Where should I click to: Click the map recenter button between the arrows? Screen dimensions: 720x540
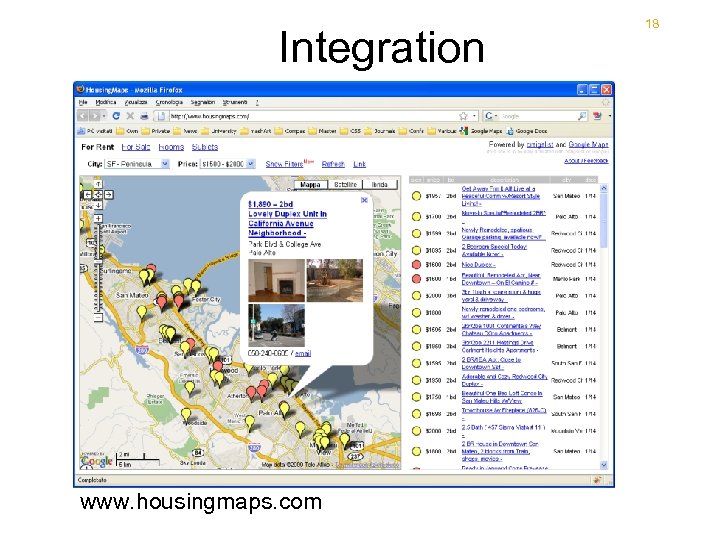click(x=98, y=195)
